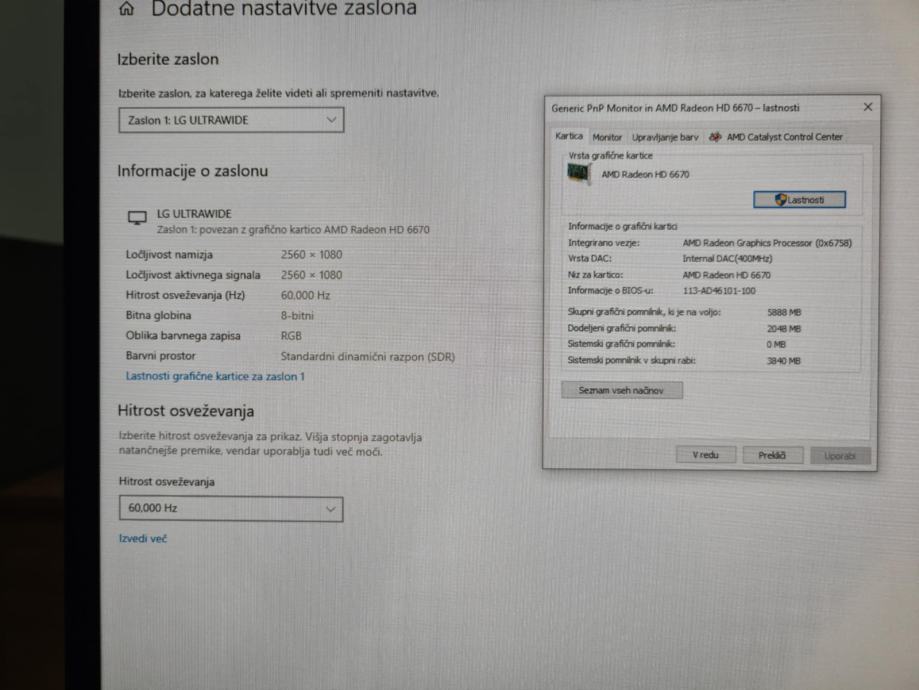Viewport: 919px width, 690px height.
Task: Open Lastnosti grafične kartice za zaslon 1 link
Action: point(215,376)
